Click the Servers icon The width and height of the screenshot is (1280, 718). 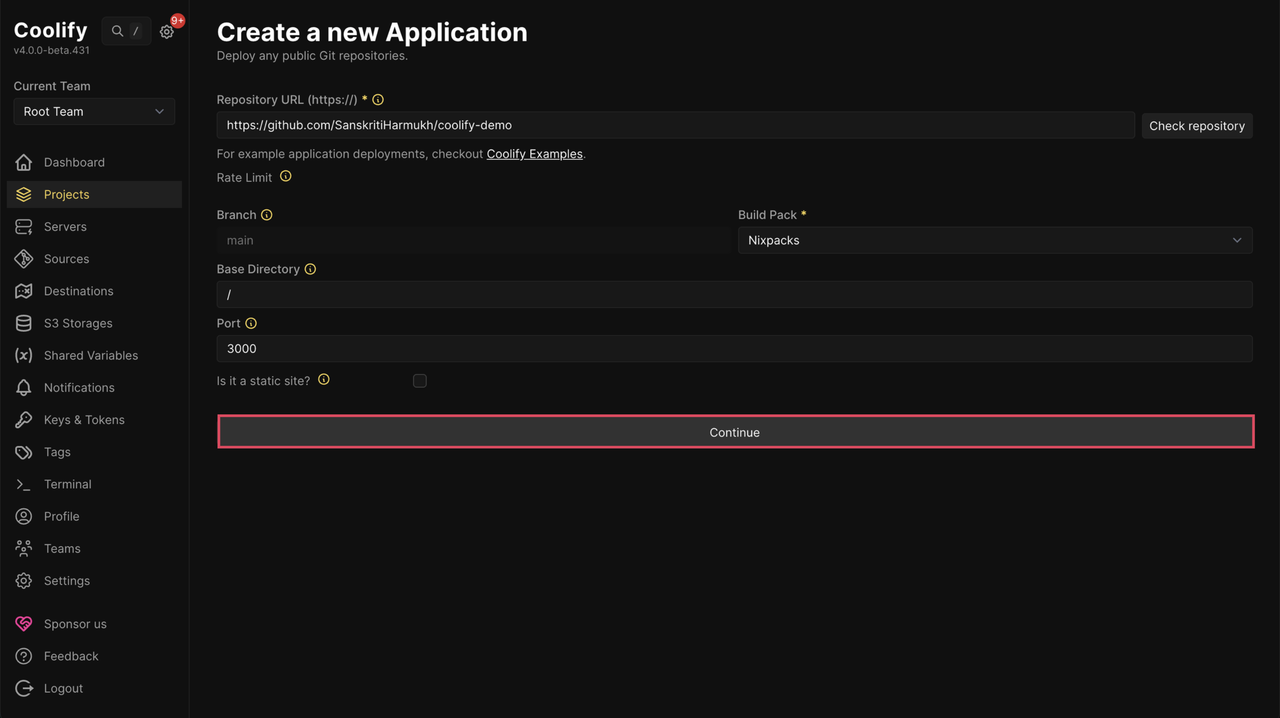(x=24, y=227)
